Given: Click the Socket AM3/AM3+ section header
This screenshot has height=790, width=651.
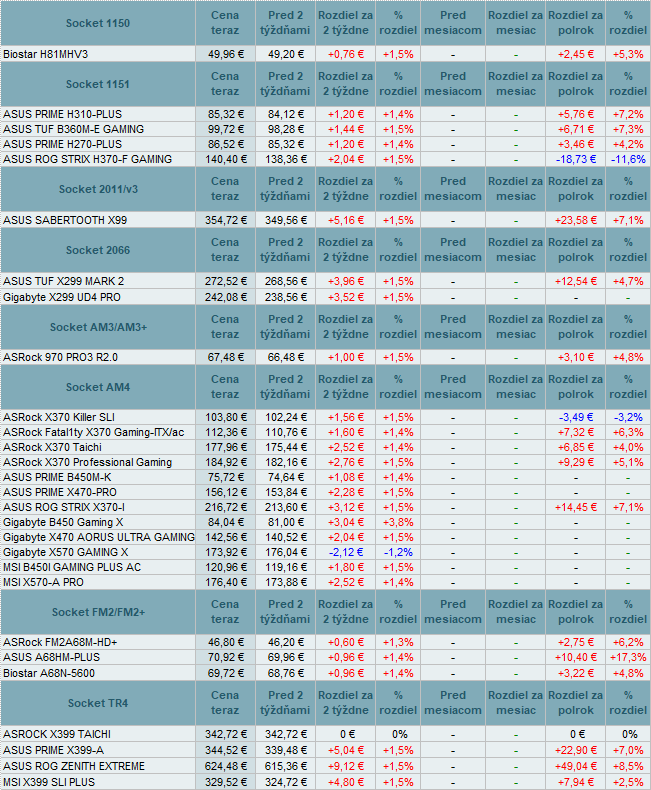Looking at the screenshot, I should (x=98, y=327).
